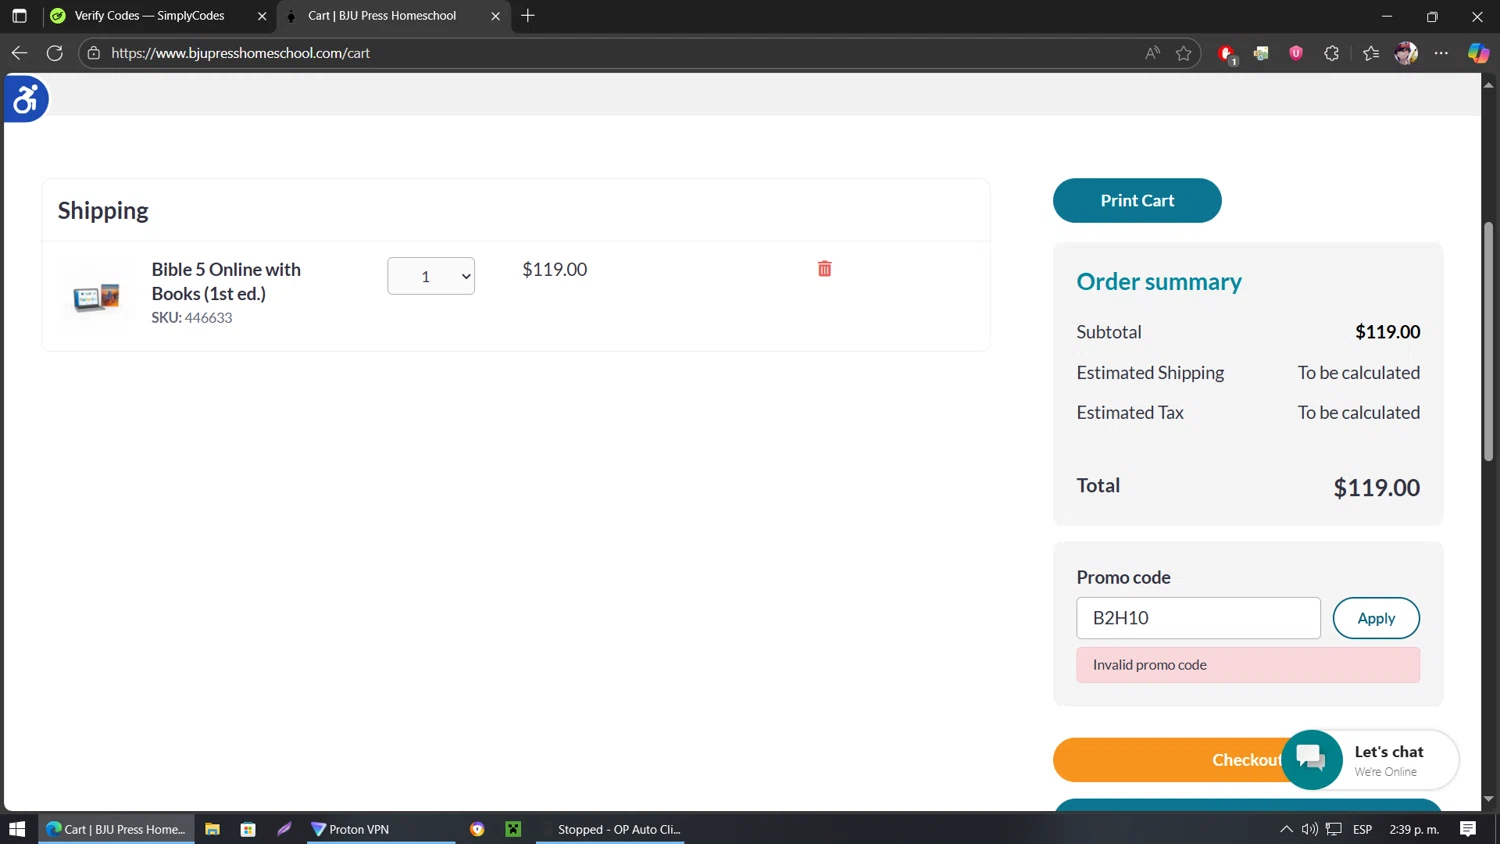Screen dimensions: 1500x844
Task: Open the pink shield extension icon
Action: pos(1296,53)
